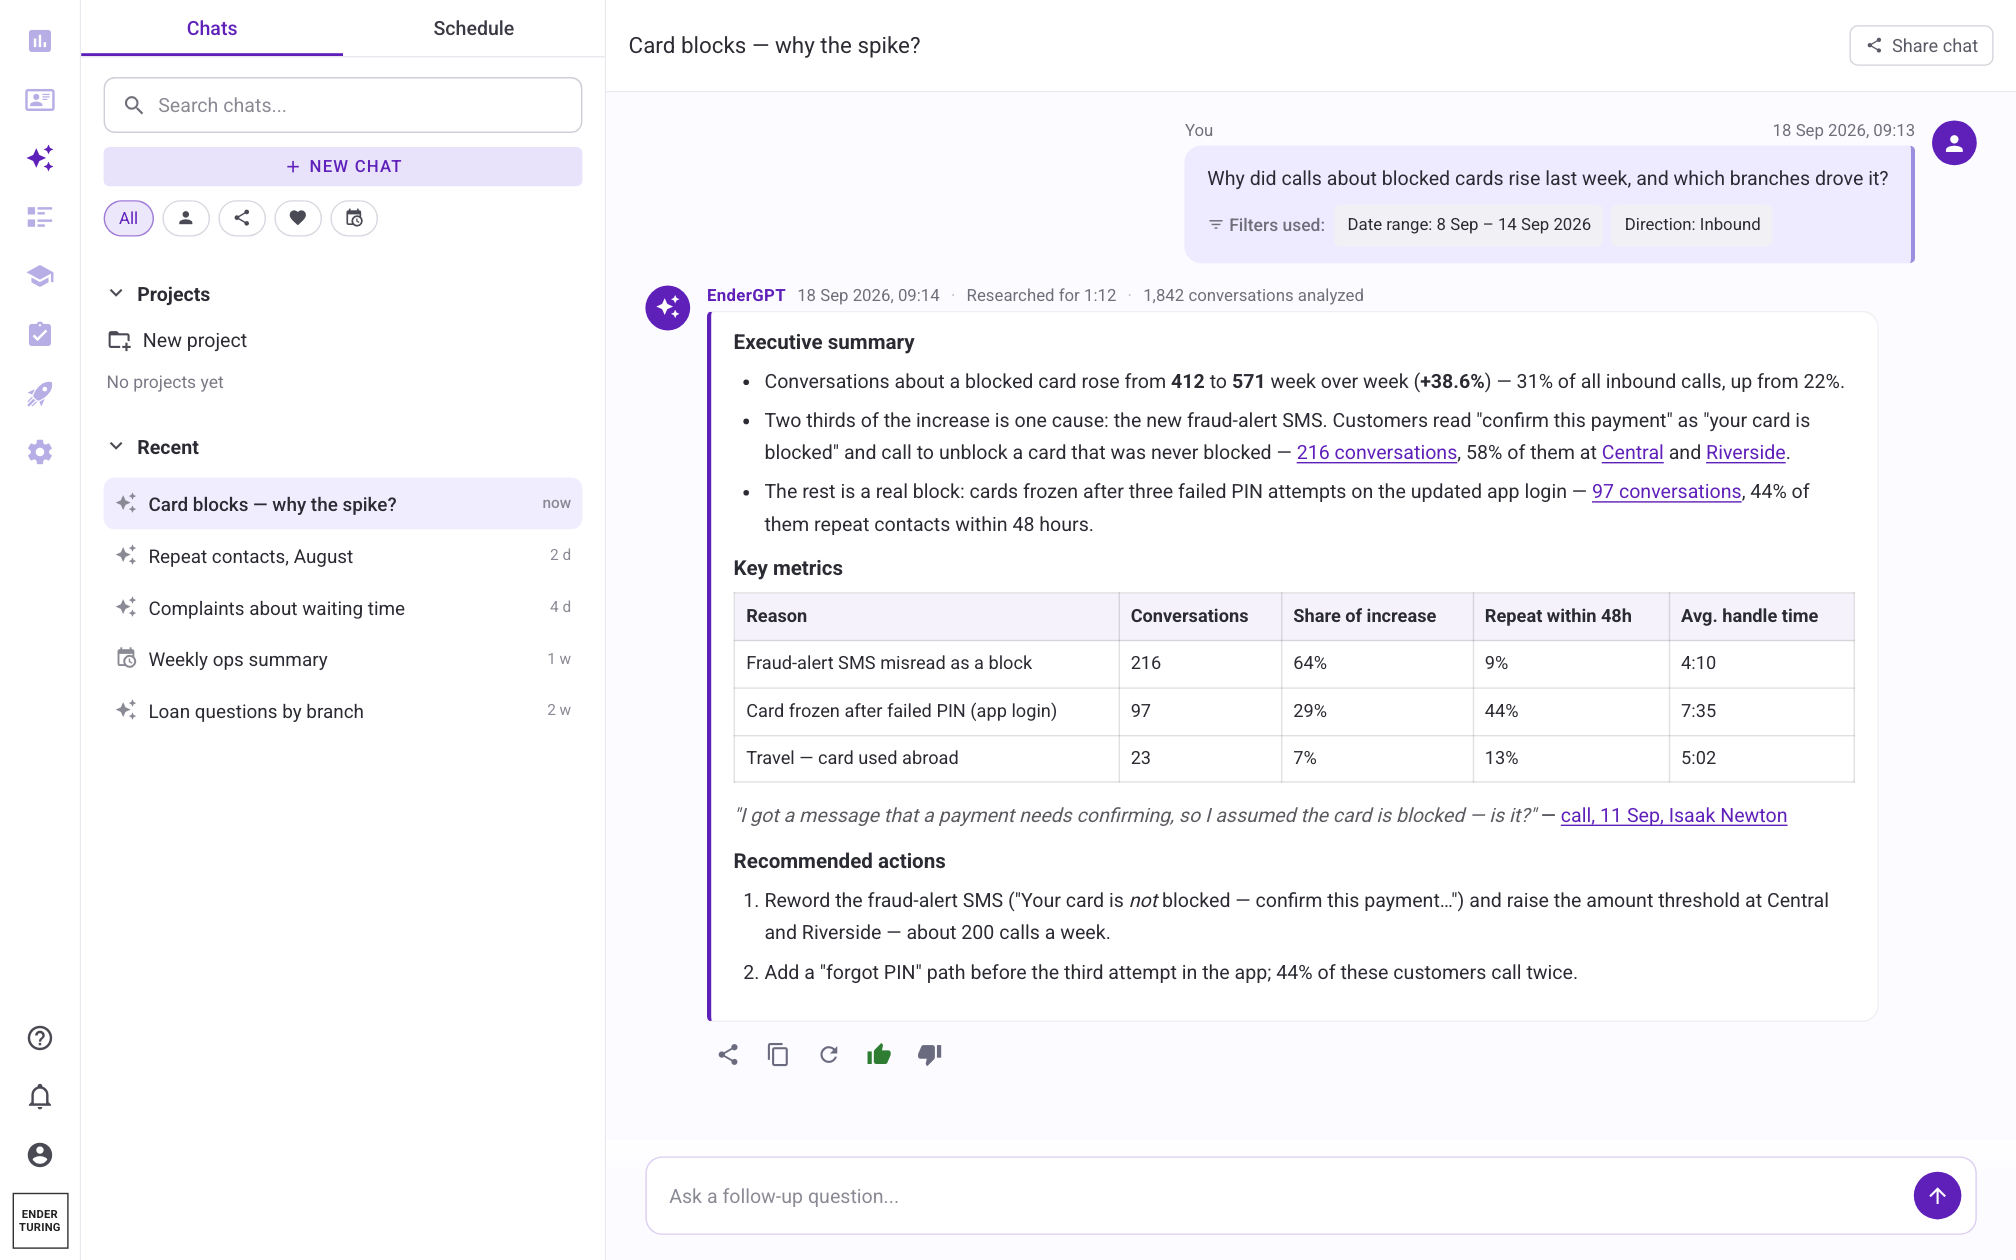Open Complaints about waiting time chat
The height and width of the screenshot is (1260, 2016).
(343, 608)
